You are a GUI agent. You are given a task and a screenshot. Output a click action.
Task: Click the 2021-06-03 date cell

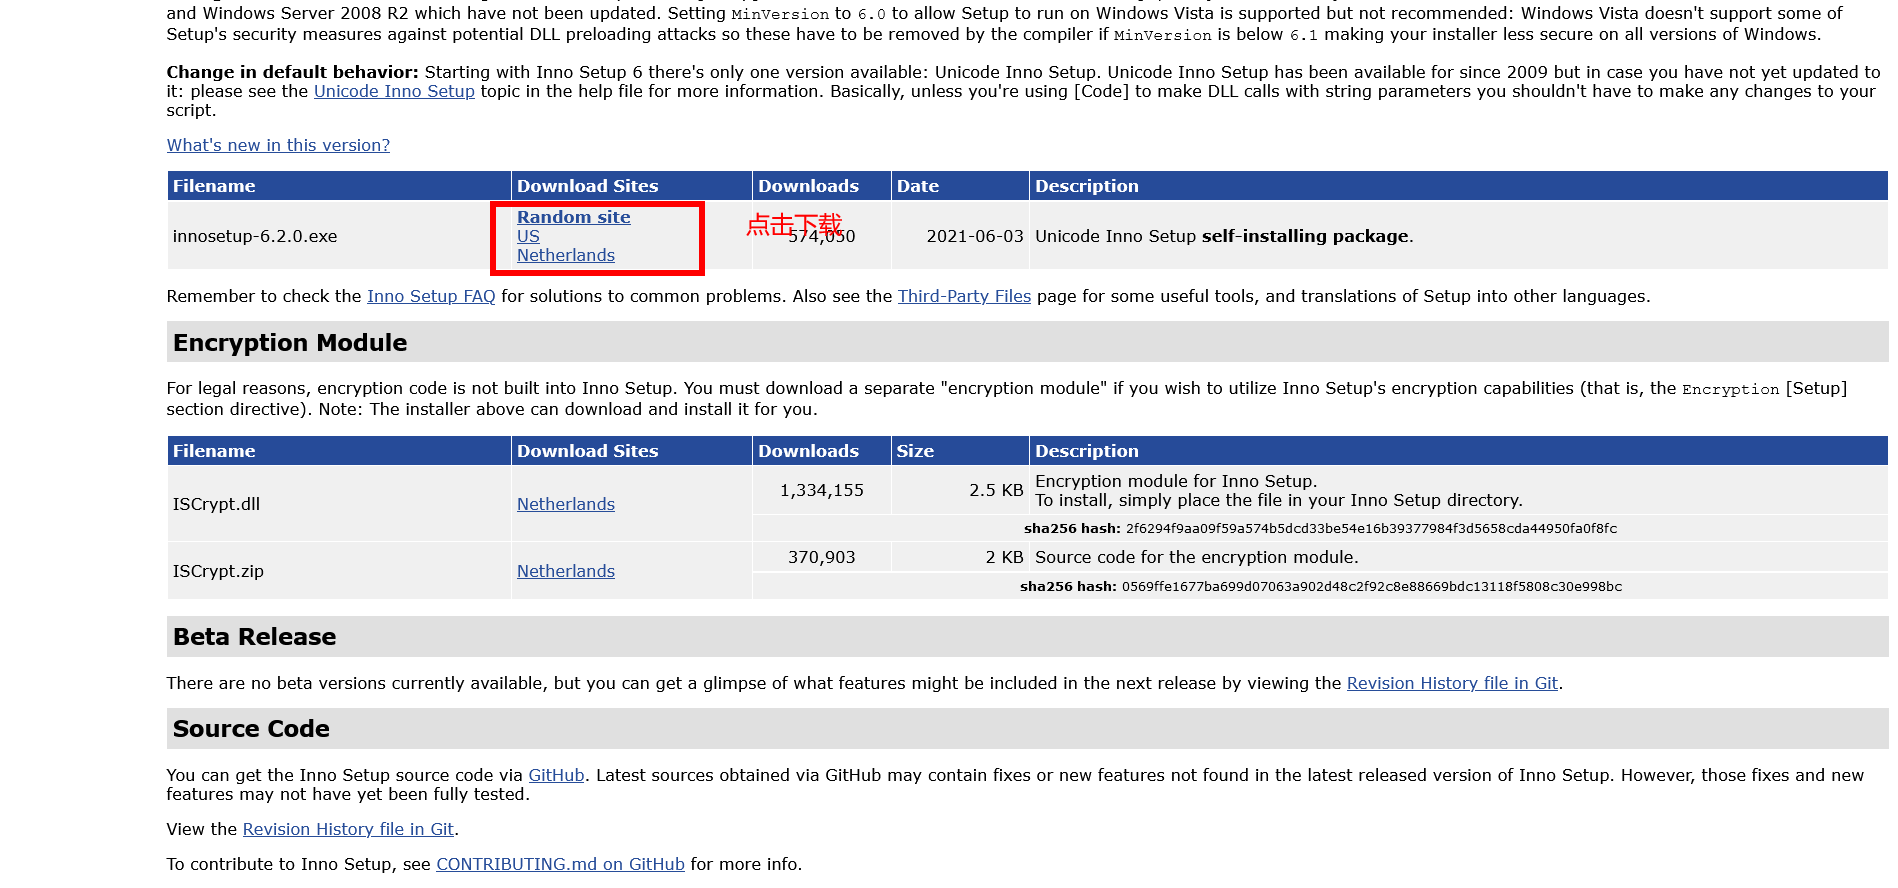(x=960, y=236)
